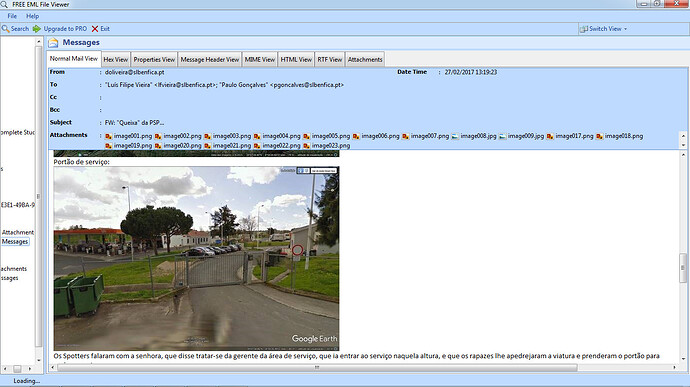The height and width of the screenshot is (387, 690).
Task: Click the Search magnifier icon
Action: coord(5,29)
